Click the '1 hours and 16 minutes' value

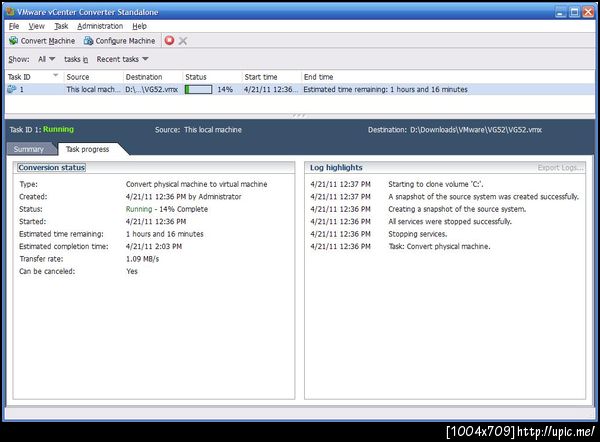click(165, 234)
